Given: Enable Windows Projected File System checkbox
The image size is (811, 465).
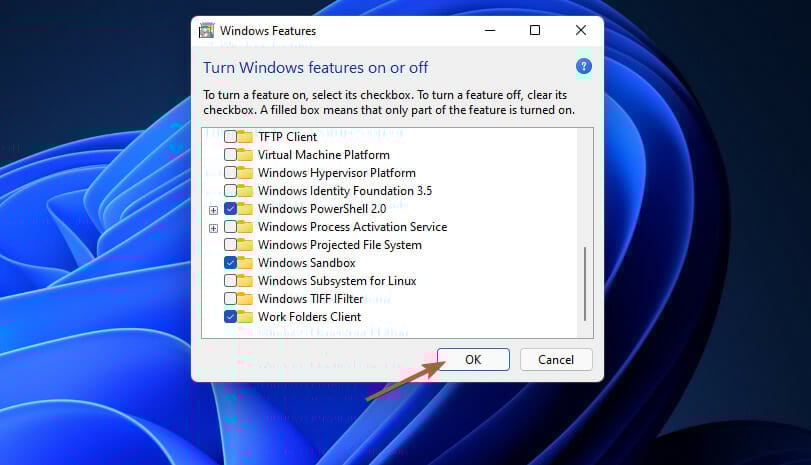Looking at the screenshot, I should pyautogui.click(x=230, y=244).
